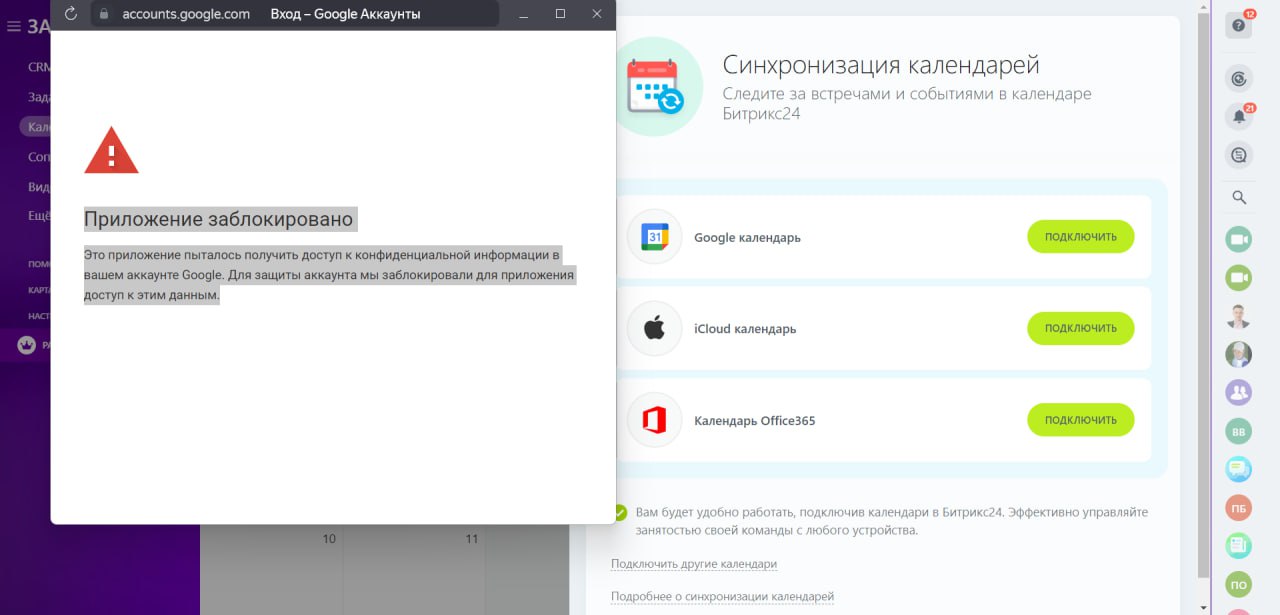The height and width of the screenshot is (615, 1280).
Task: Click the 'Google календарь' label
Action: click(x=747, y=238)
